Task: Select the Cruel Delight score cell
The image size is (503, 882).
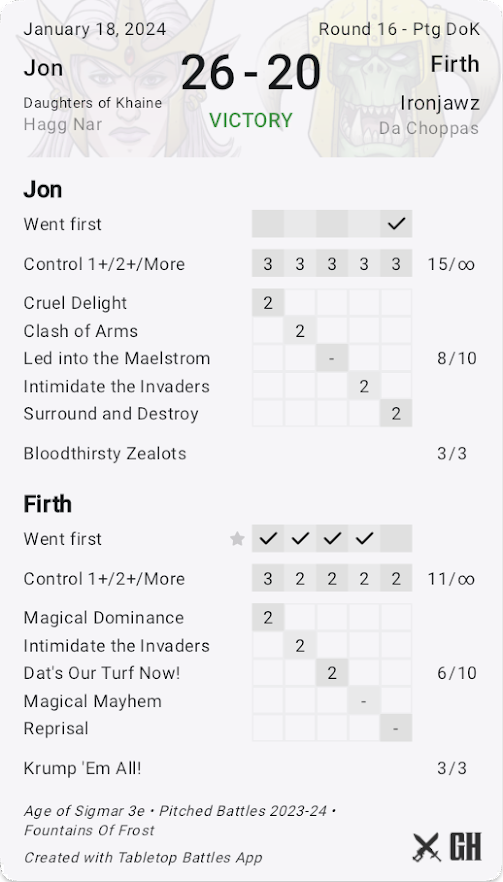Action: coord(268,303)
